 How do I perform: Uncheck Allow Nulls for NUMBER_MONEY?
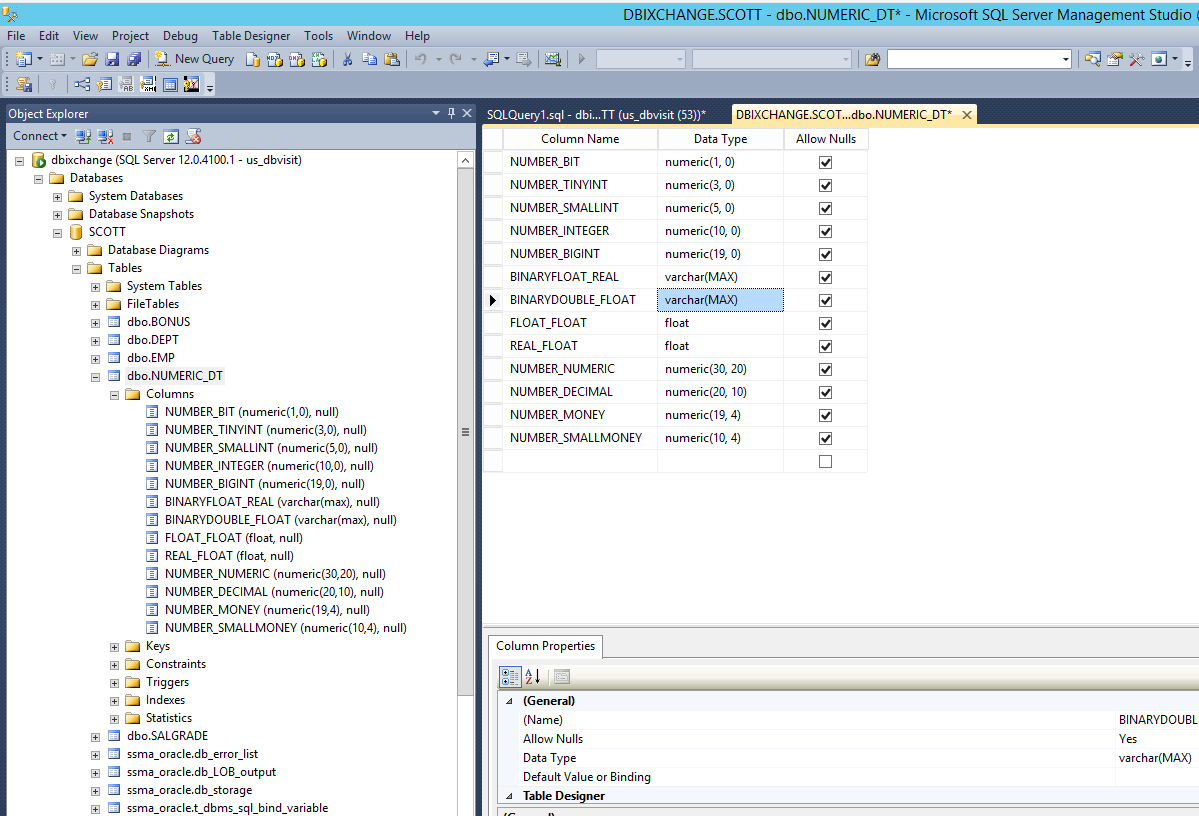point(825,415)
